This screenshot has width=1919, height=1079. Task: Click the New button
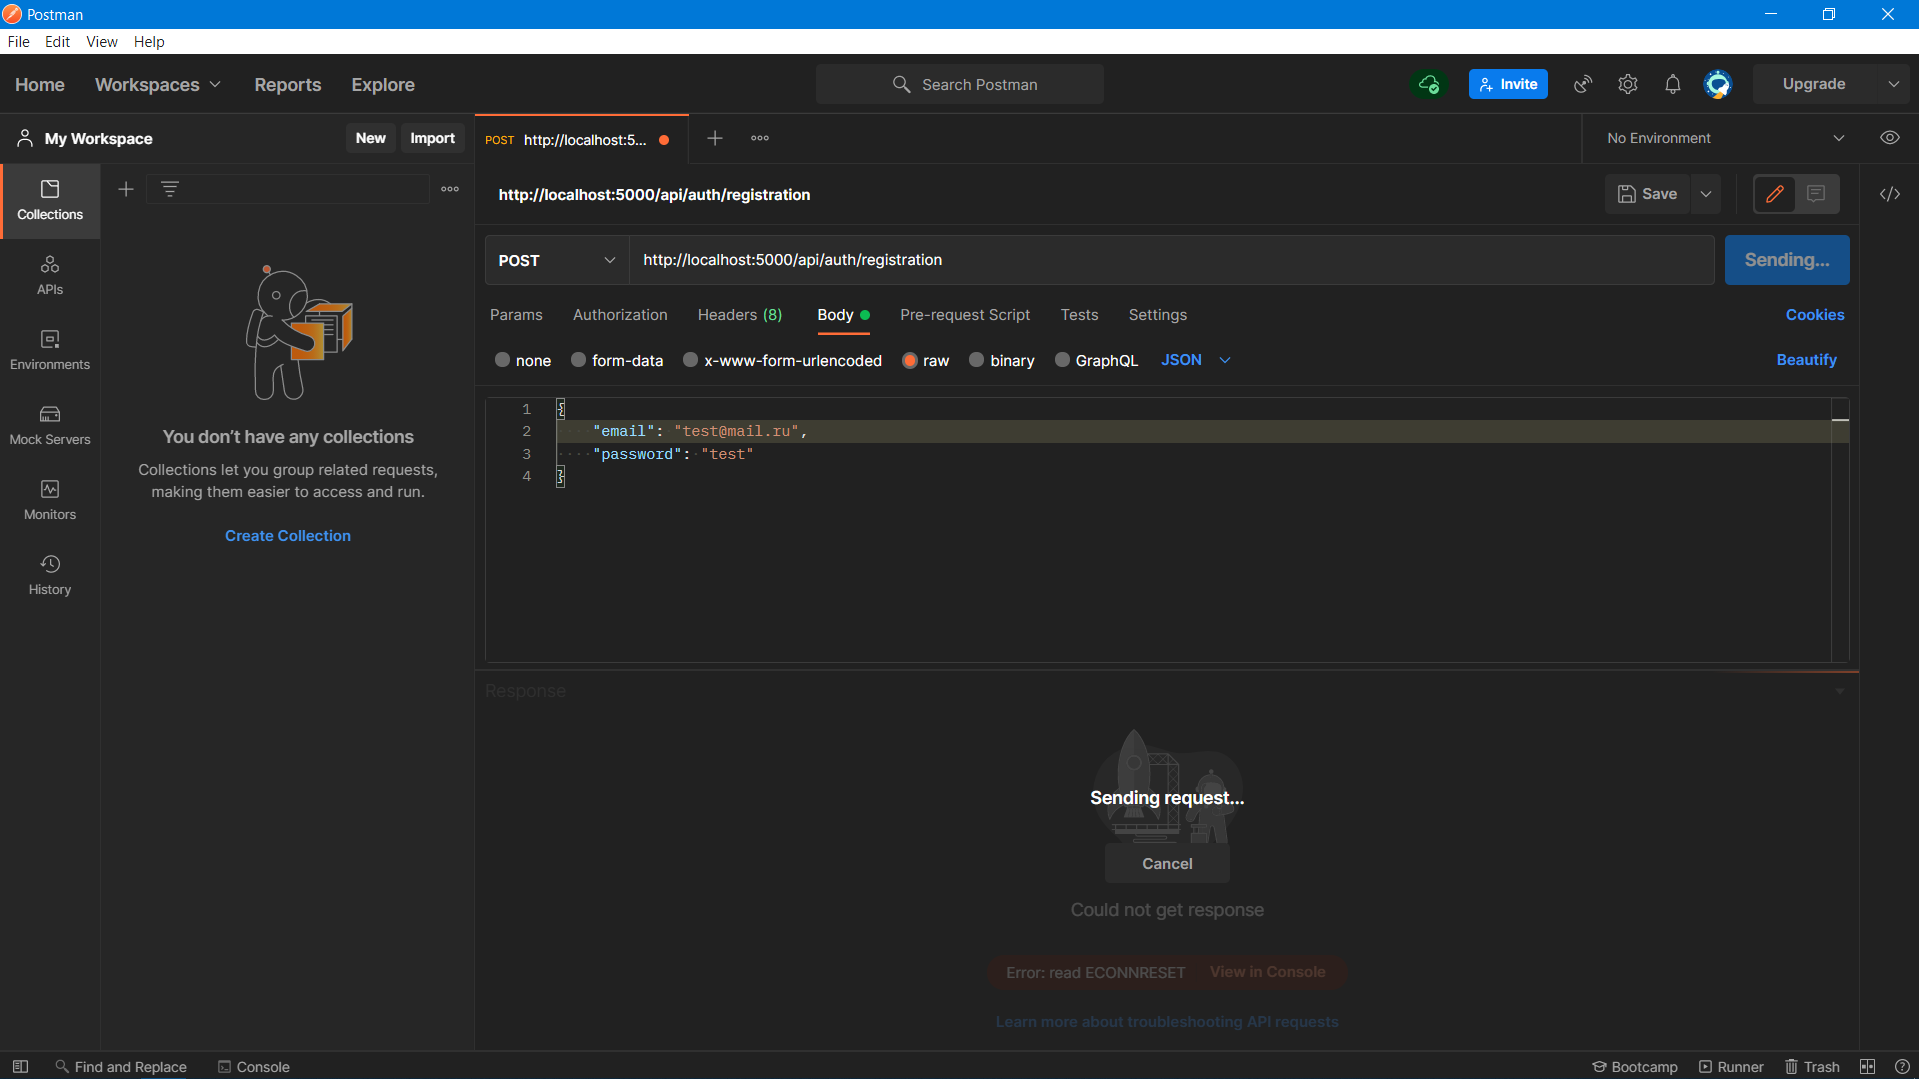[x=370, y=138]
